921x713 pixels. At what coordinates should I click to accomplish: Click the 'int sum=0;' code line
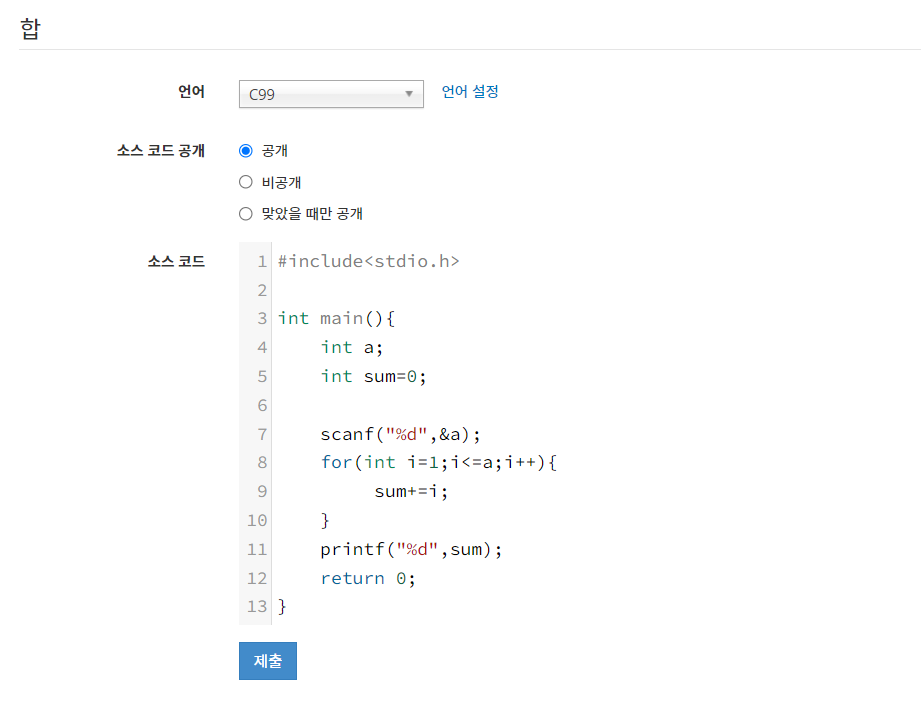pyautogui.click(x=374, y=376)
